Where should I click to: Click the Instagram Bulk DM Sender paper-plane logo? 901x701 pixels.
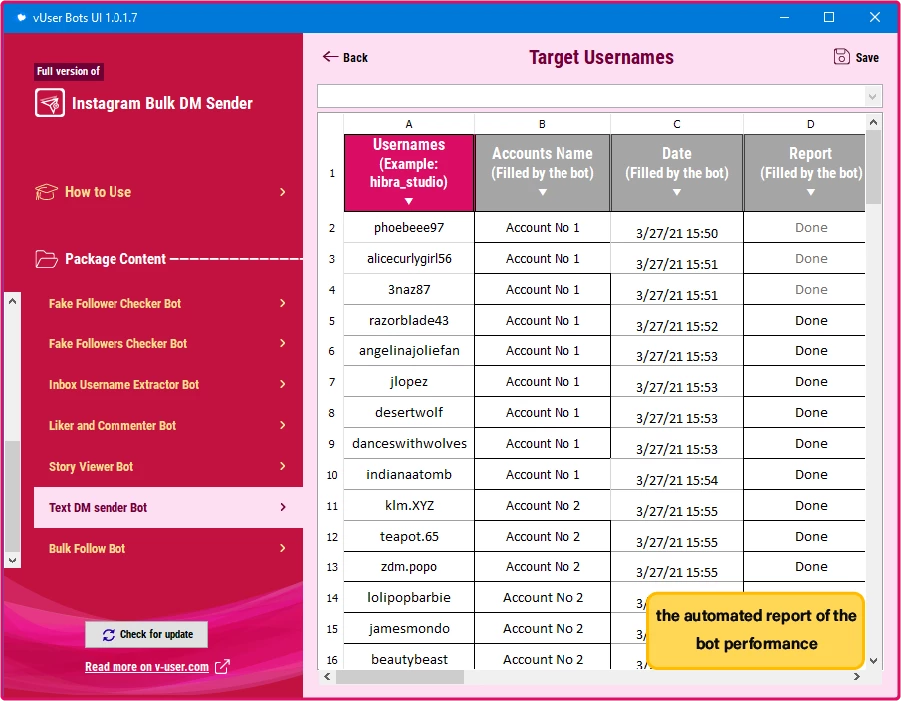[x=49, y=103]
